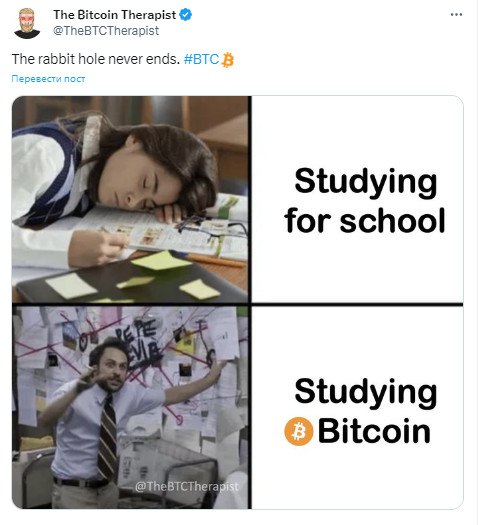Open the sleeping student photo panel
Image resolution: width=478 pixels, height=525 pixels.
[130, 200]
